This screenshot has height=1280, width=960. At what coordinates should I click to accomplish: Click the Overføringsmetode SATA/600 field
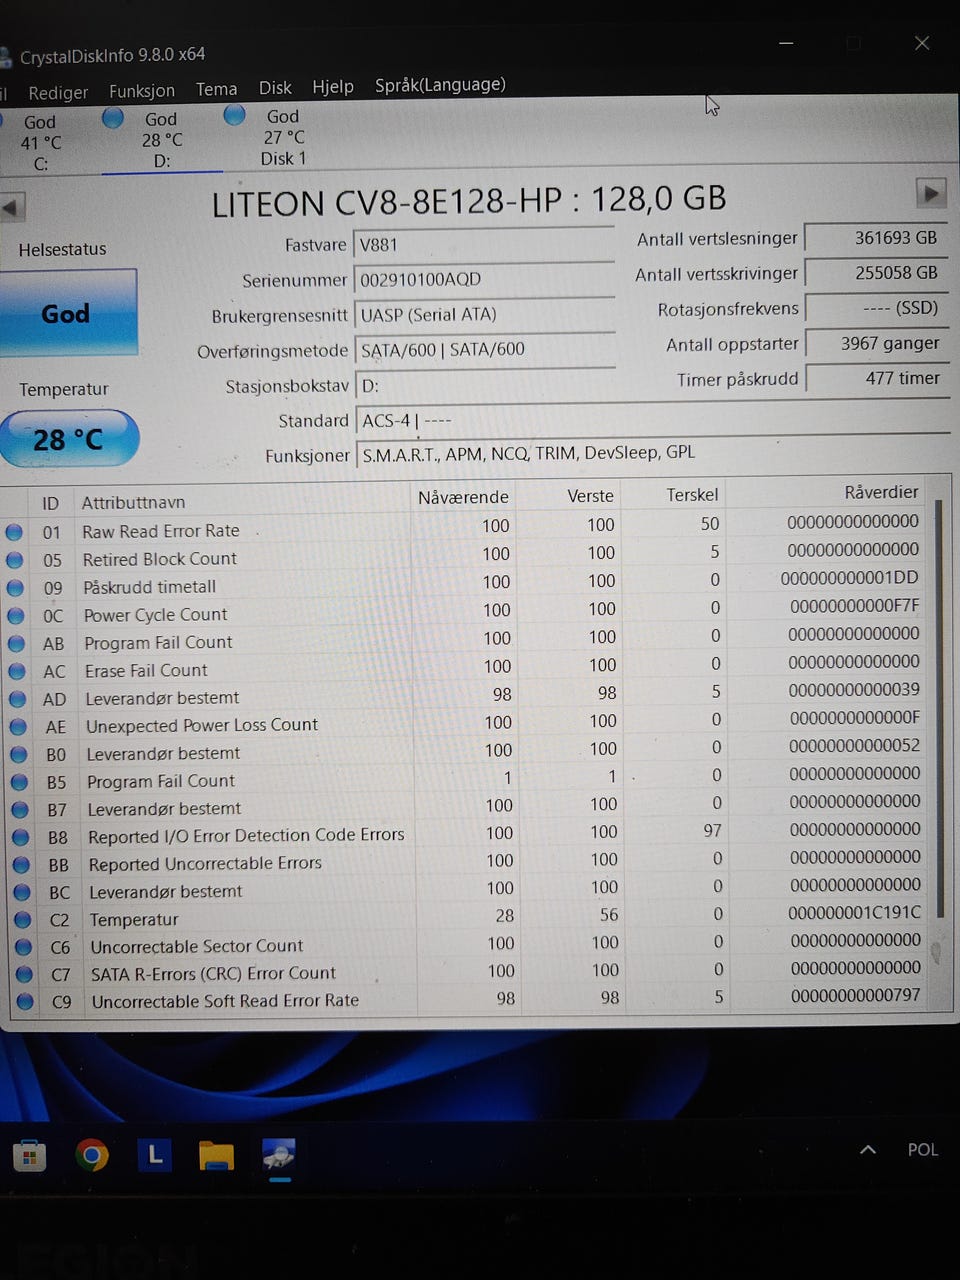[x=485, y=349]
